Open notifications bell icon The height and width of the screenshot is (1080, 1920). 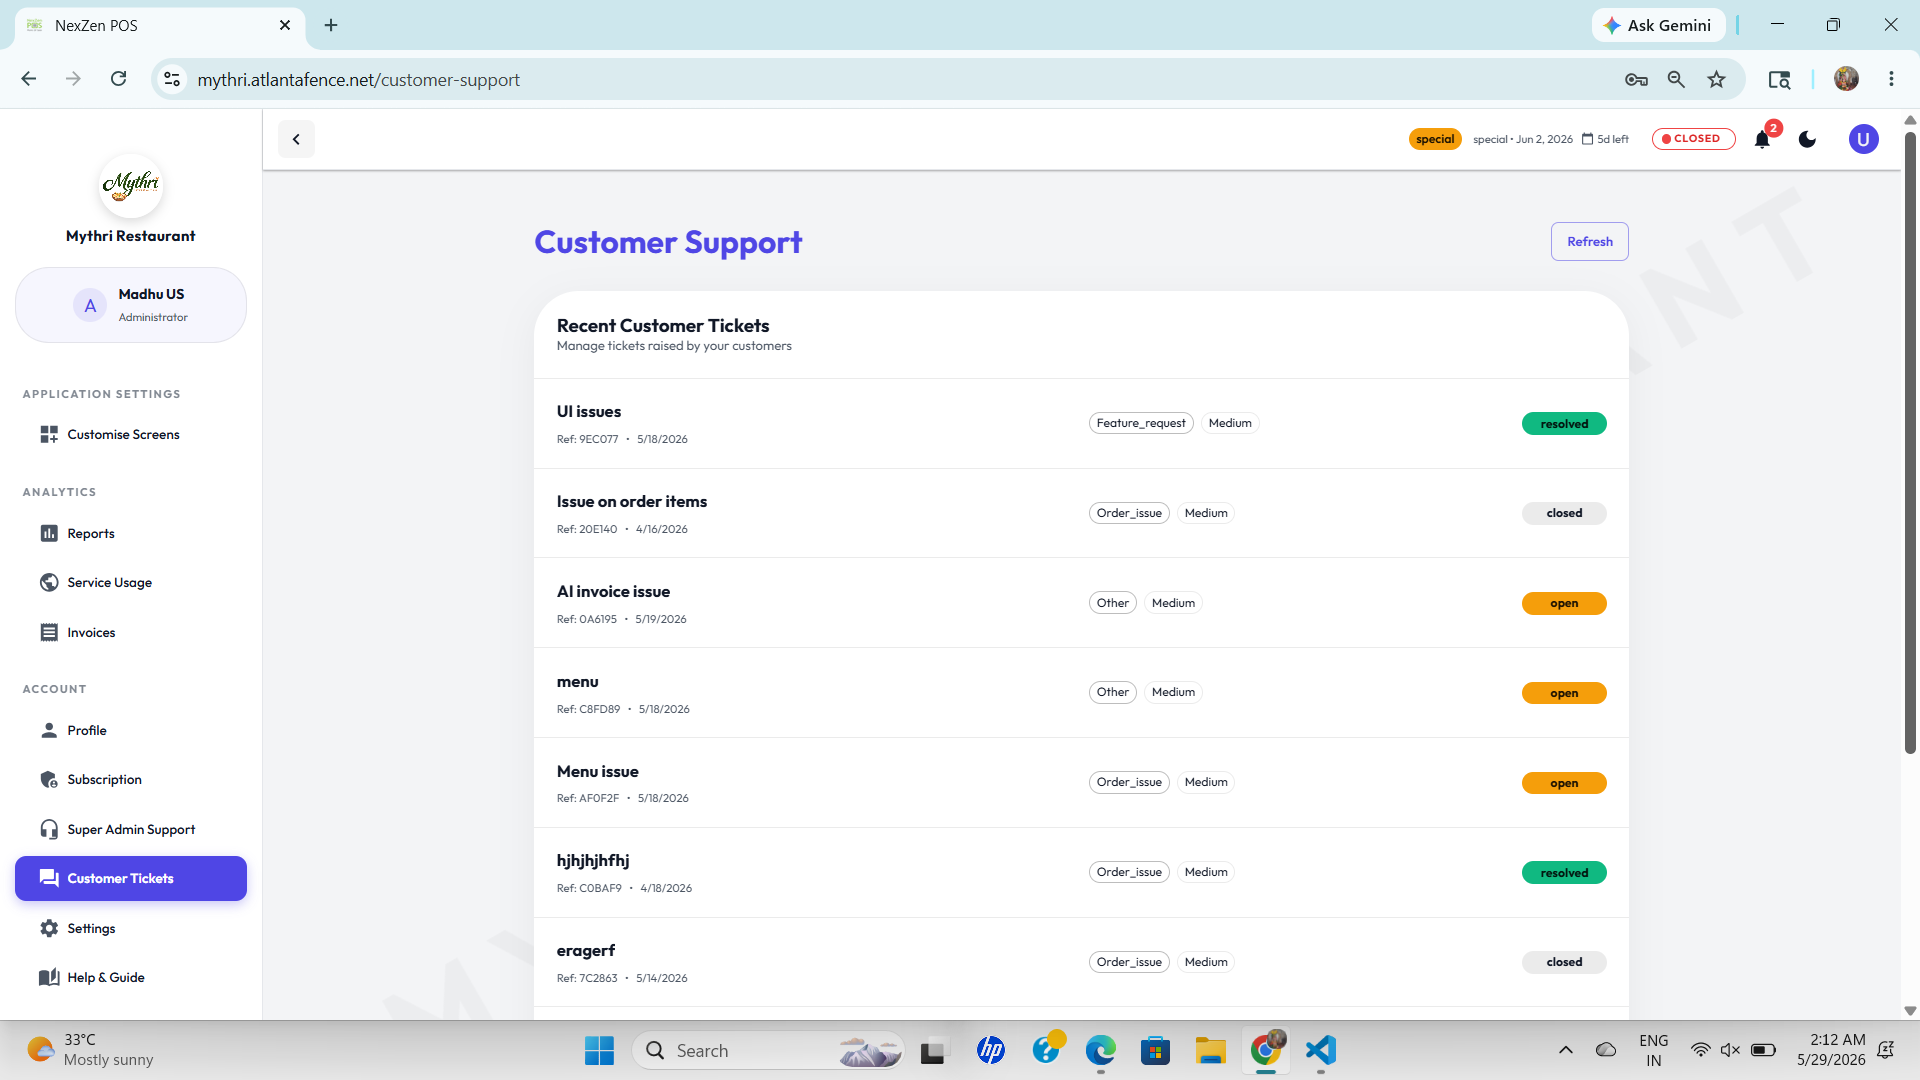point(1762,139)
